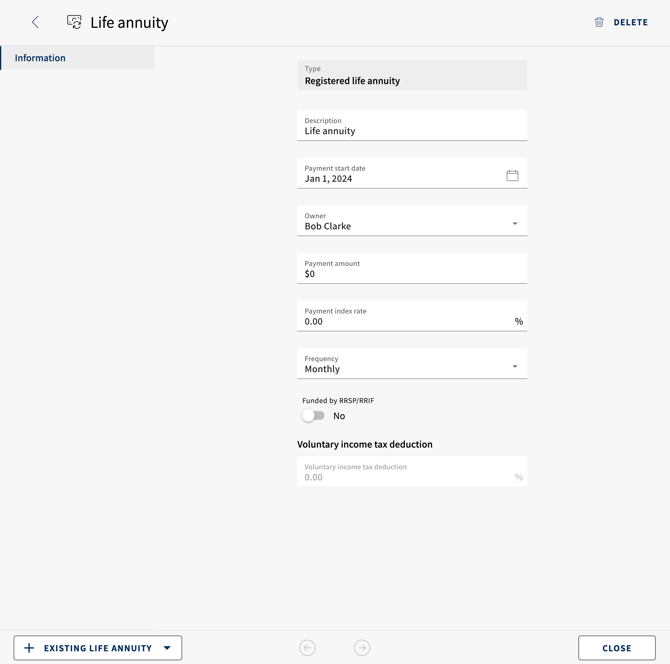Screen dimensions: 670x664
Task: Click the next arrow circle icon
Action: [x=362, y=648]
